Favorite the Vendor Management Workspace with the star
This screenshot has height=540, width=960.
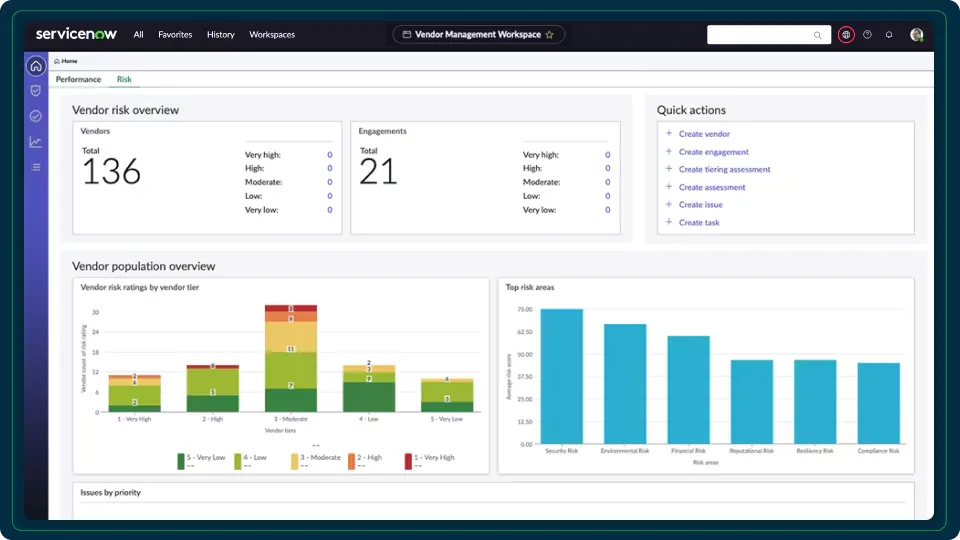(549, 35)
